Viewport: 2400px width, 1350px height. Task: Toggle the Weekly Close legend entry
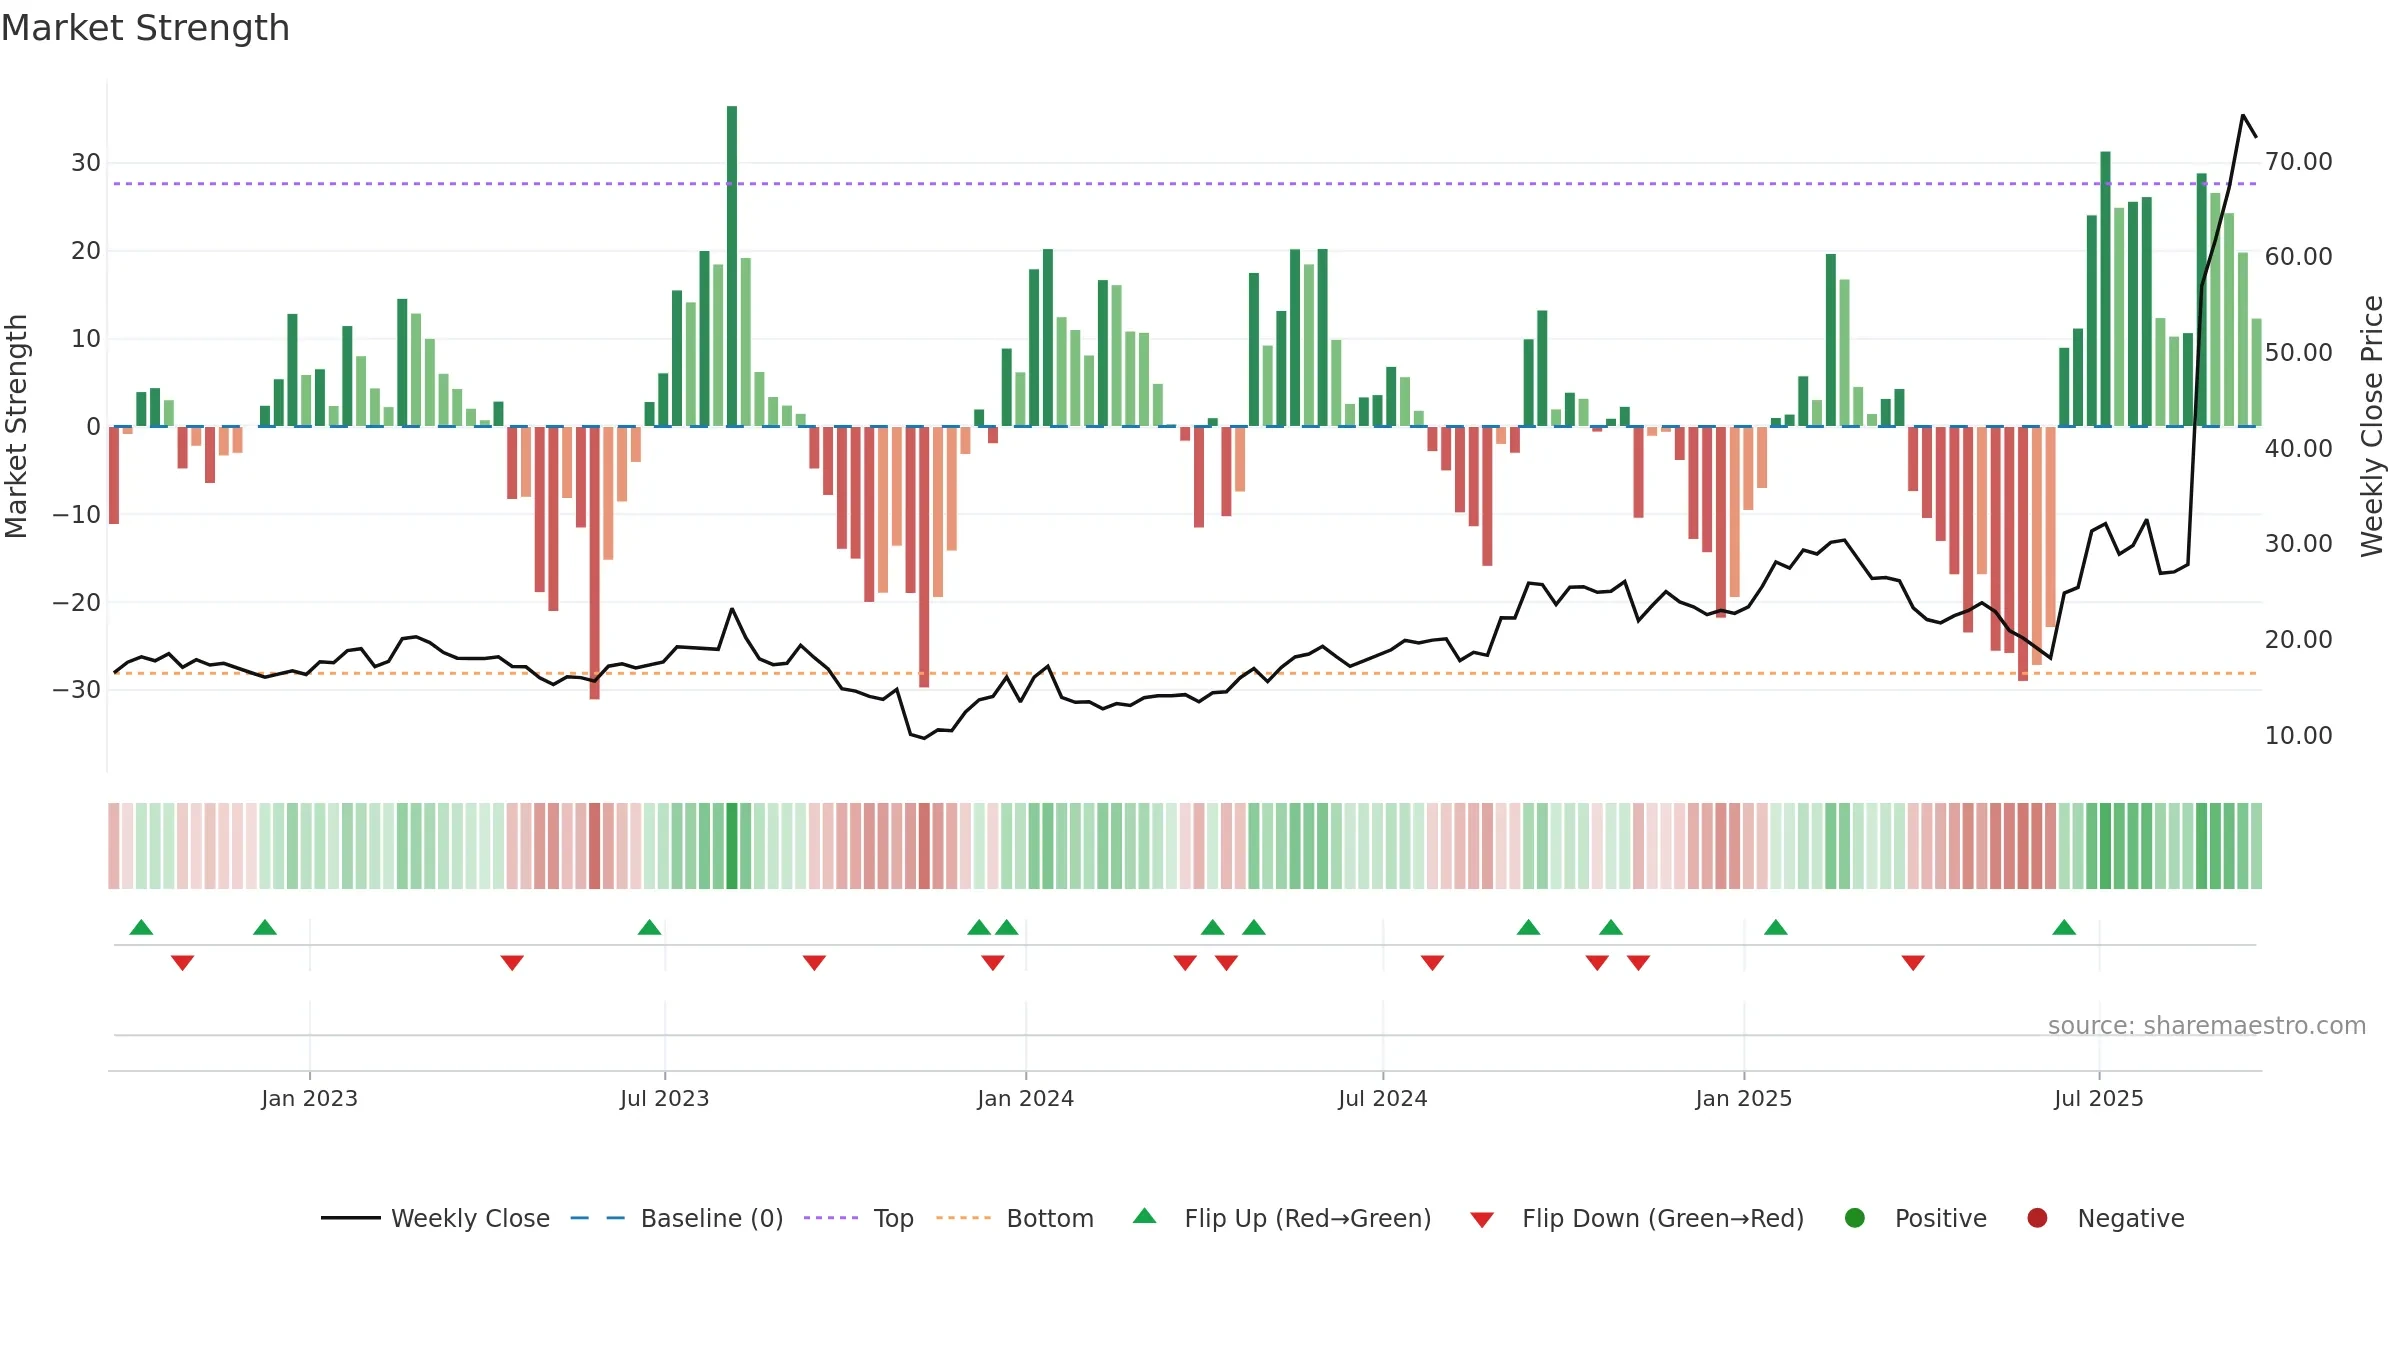pyautogui.click(x=435, y=1218)
